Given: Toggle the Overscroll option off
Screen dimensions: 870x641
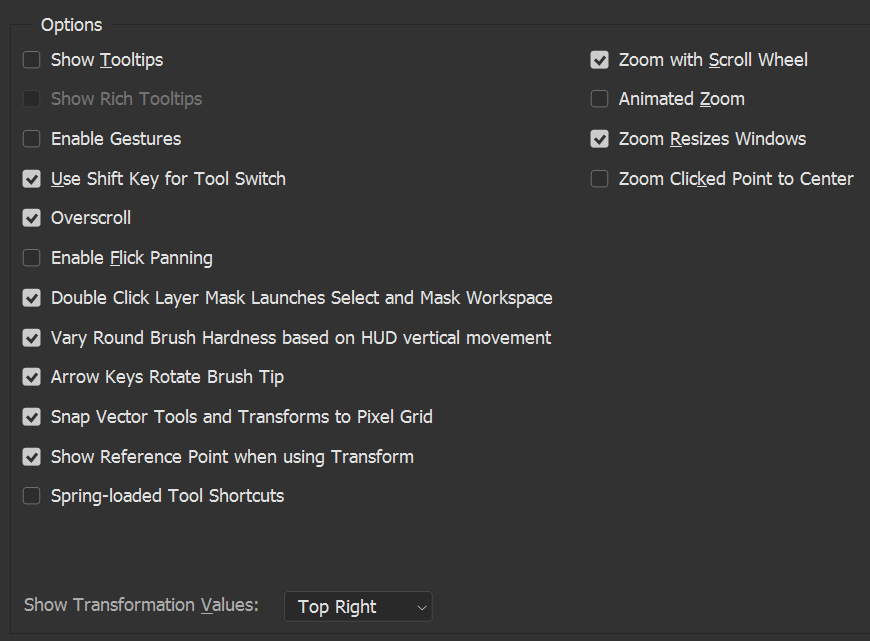Looking at the screenshot, I should pyautogui.click(x=31, y=218).
